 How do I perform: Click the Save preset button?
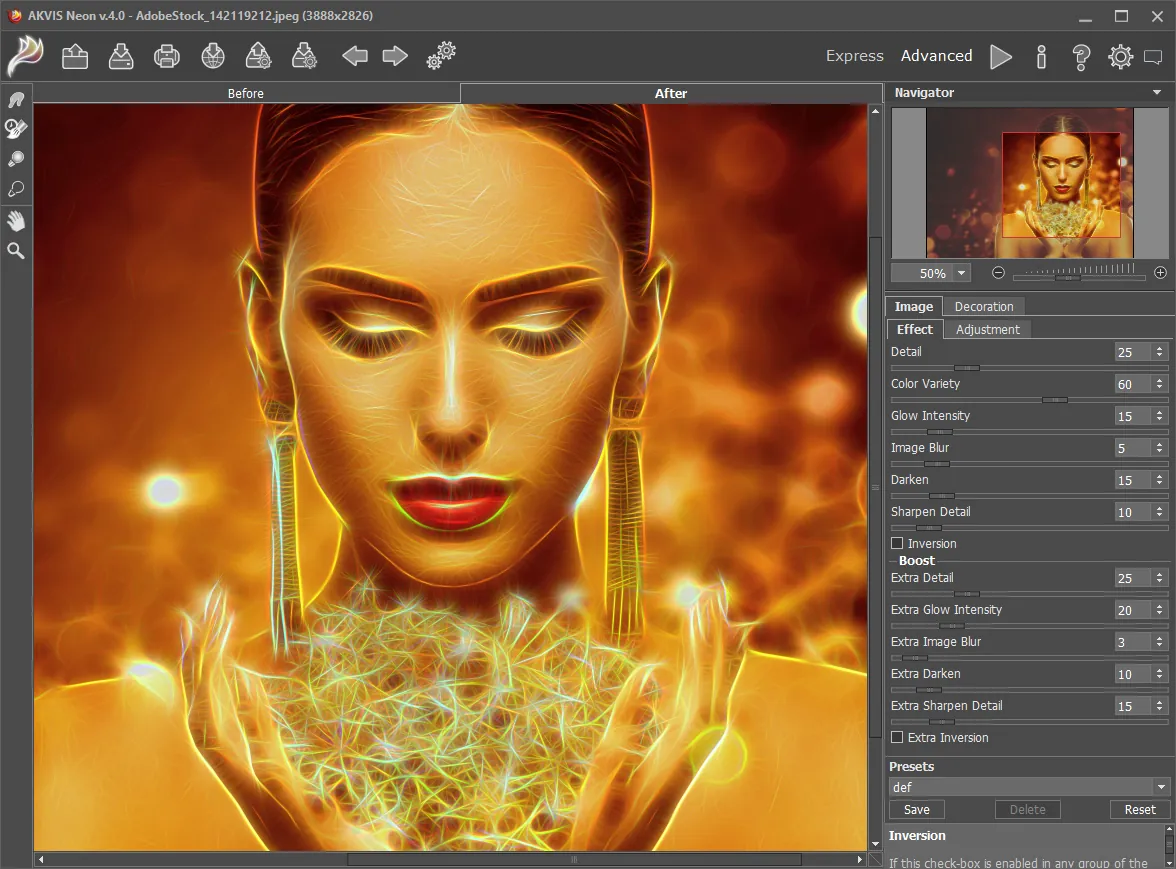(916, 809)
